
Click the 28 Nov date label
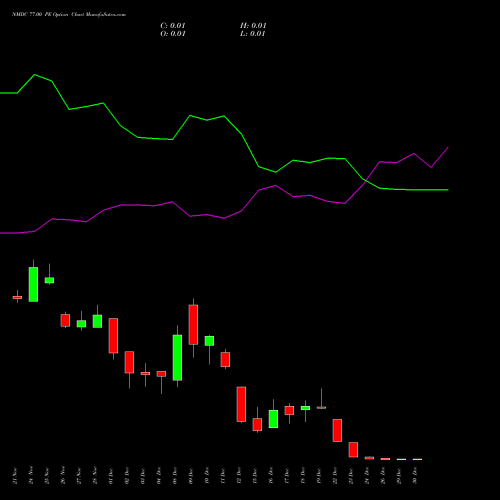[95, 476]
